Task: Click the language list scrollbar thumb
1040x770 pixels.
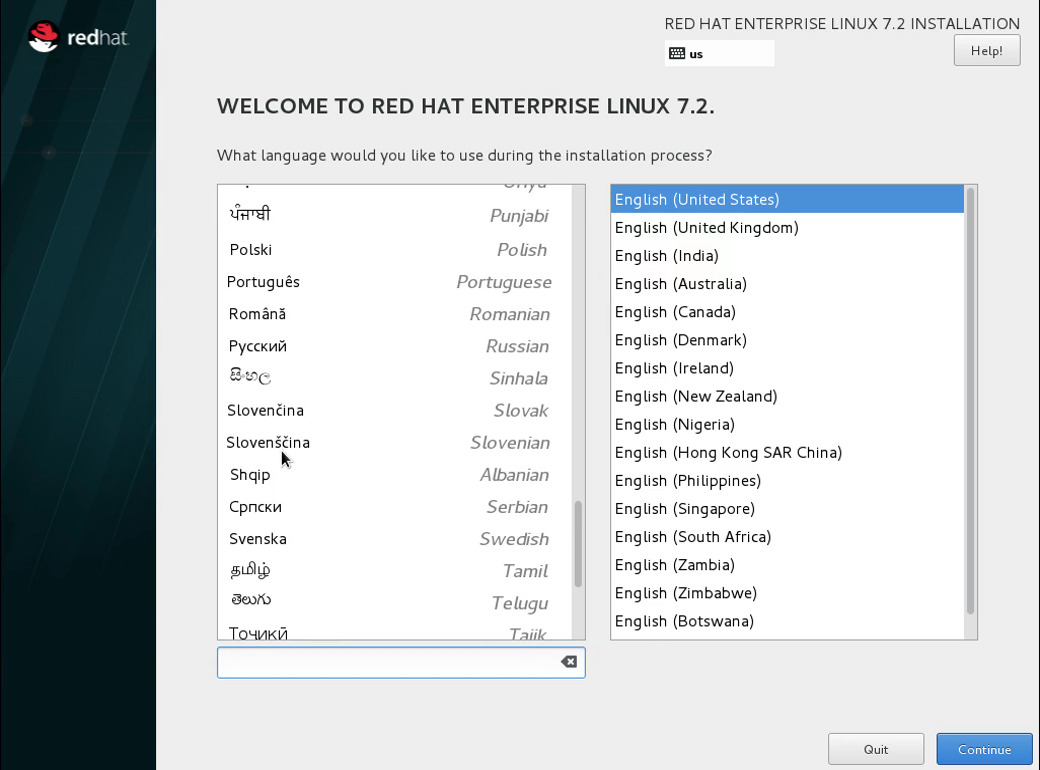Action: [x=578, y=544]
